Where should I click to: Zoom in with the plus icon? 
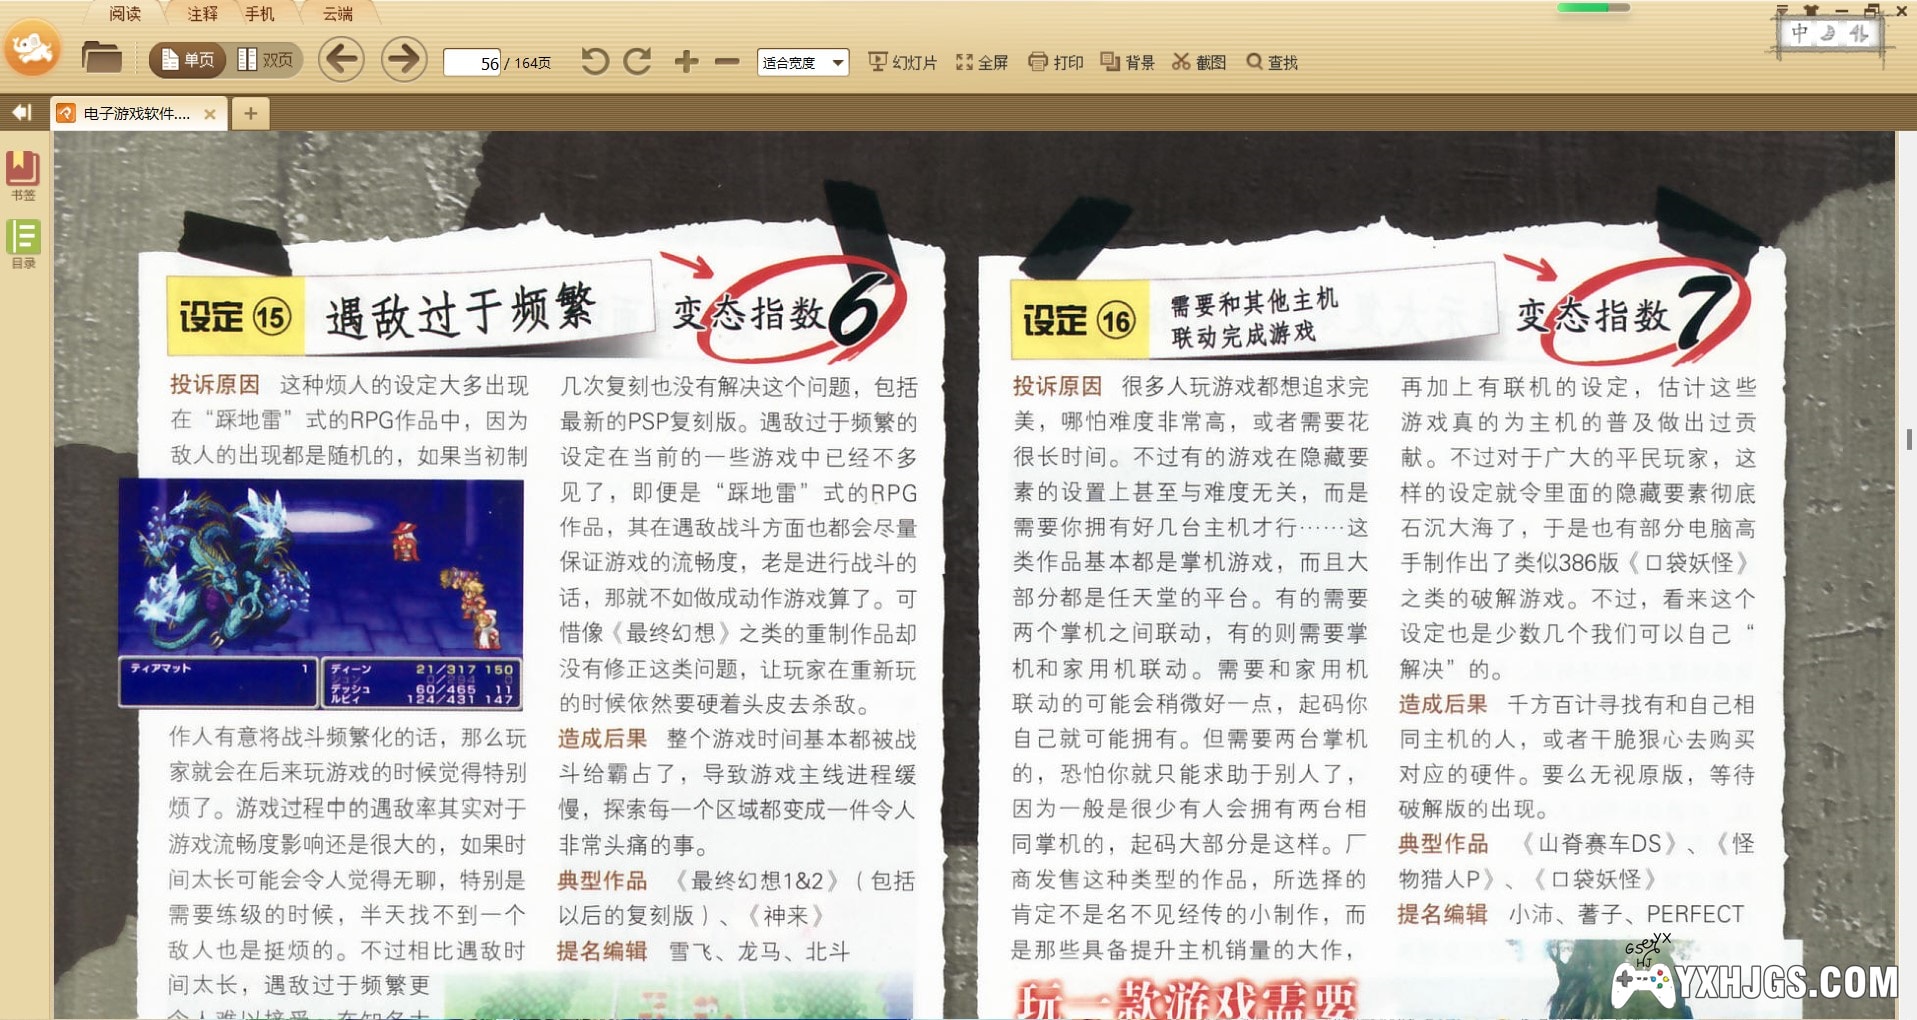[x=686, y=62]
